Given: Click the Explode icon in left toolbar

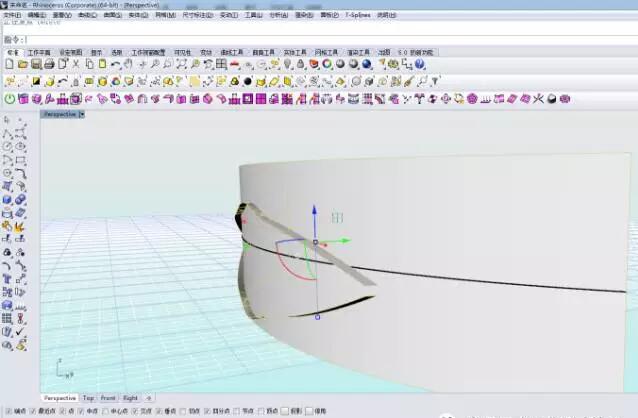Looking at the screenshot, I should (x=20, y=226).
